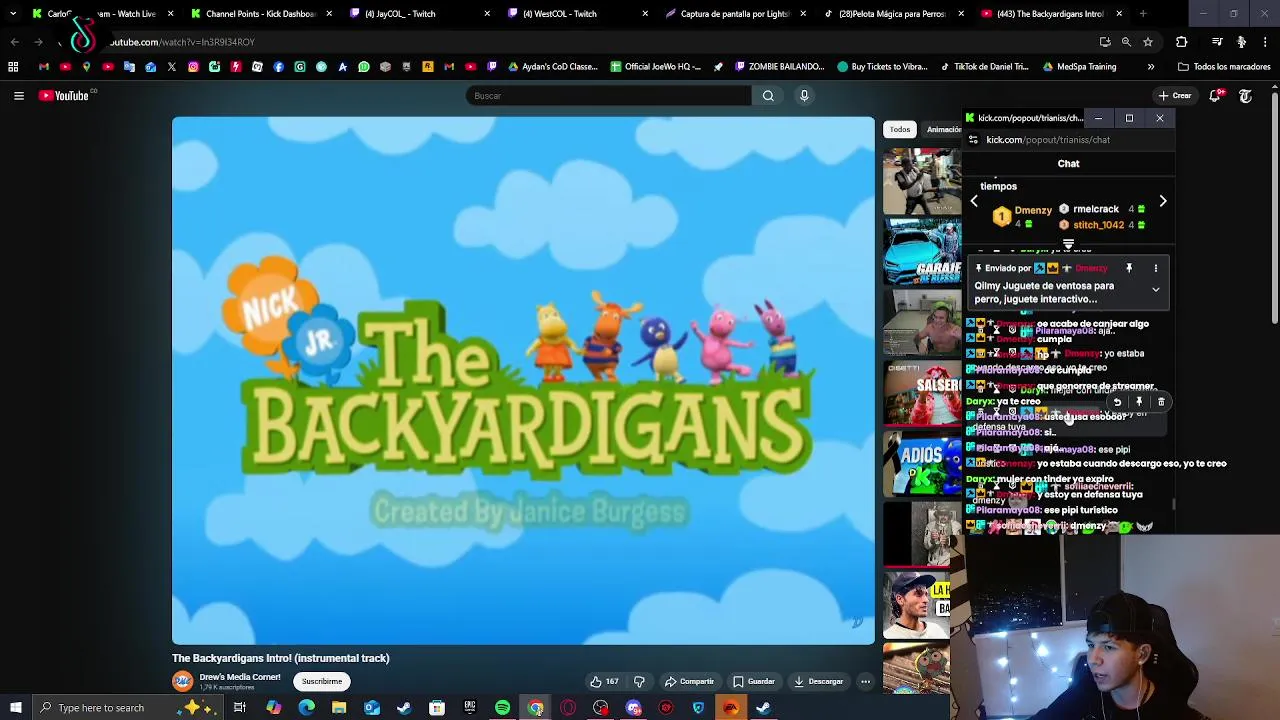Pin the hovered chat message

[x=1139, y=402]
